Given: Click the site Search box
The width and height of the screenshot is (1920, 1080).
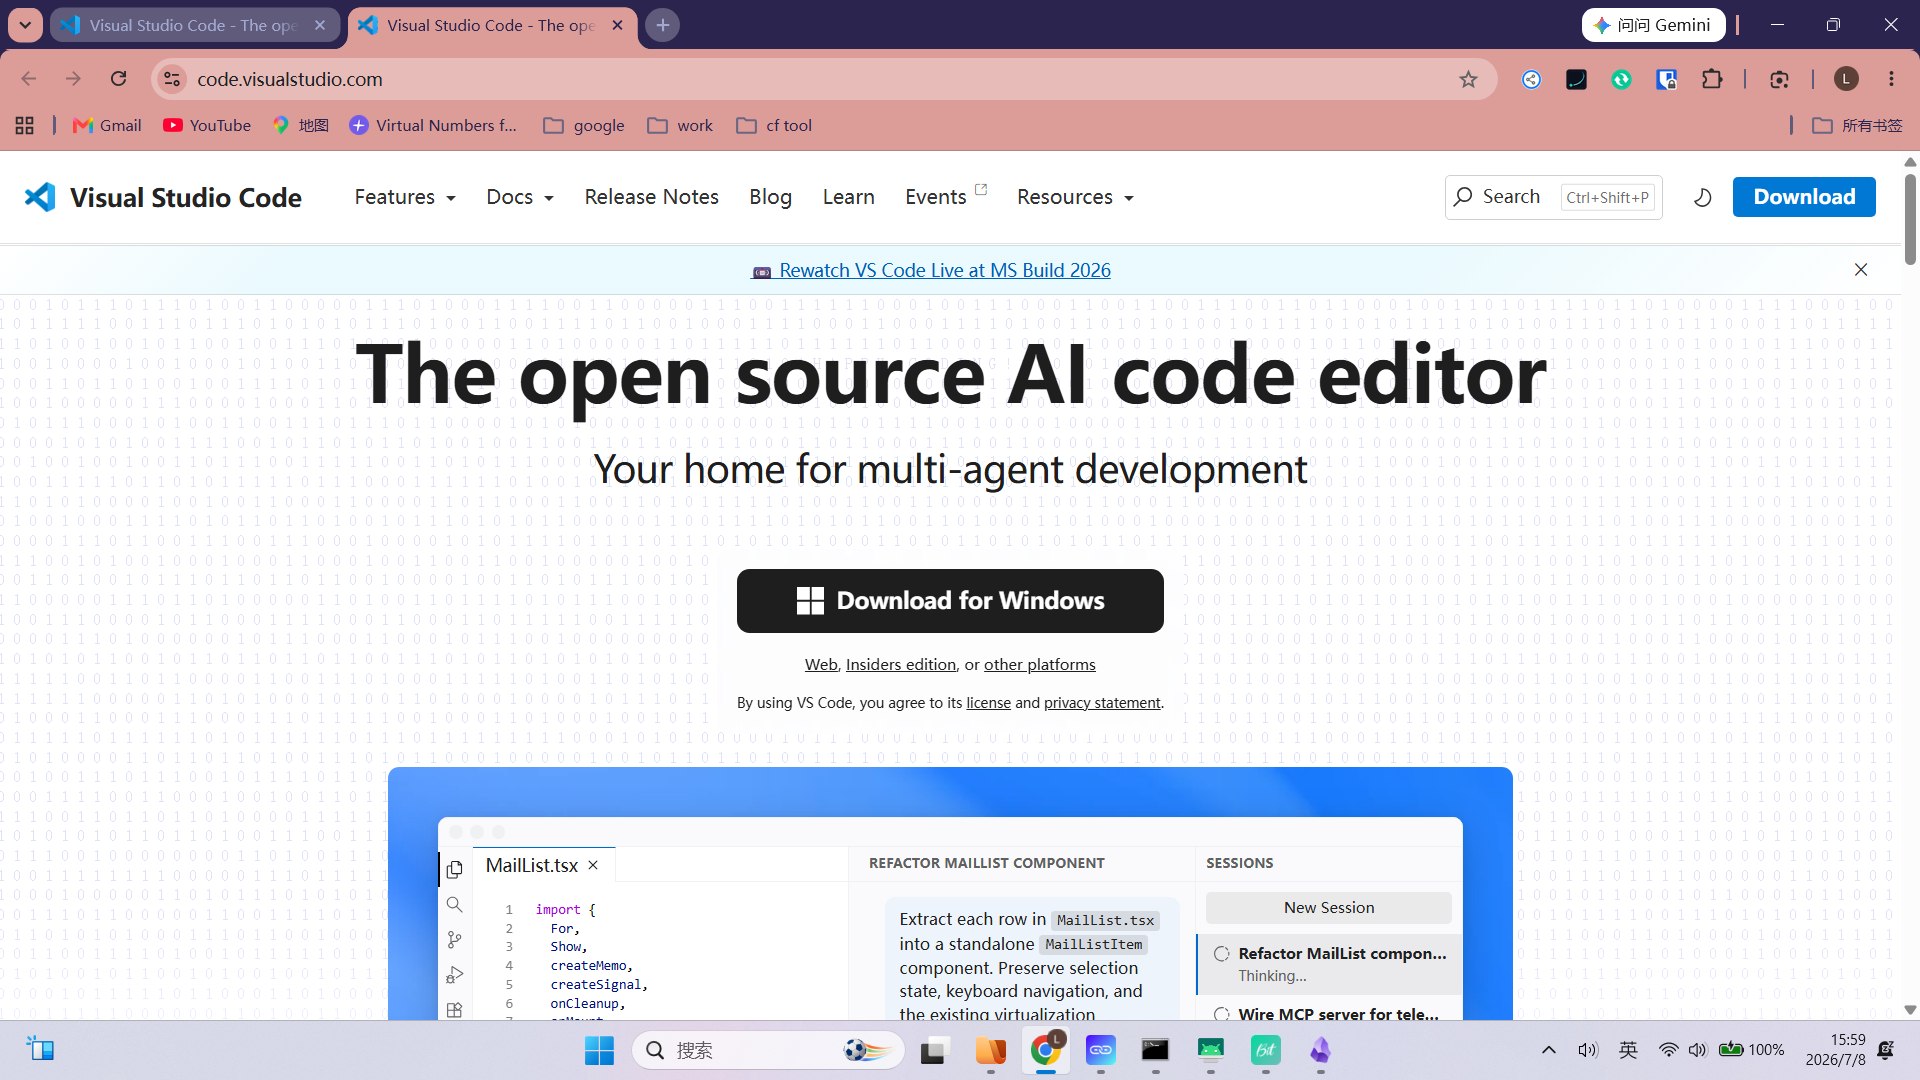Looking at the screenshot, I should pyautogui.click(x=1553, y=197).
